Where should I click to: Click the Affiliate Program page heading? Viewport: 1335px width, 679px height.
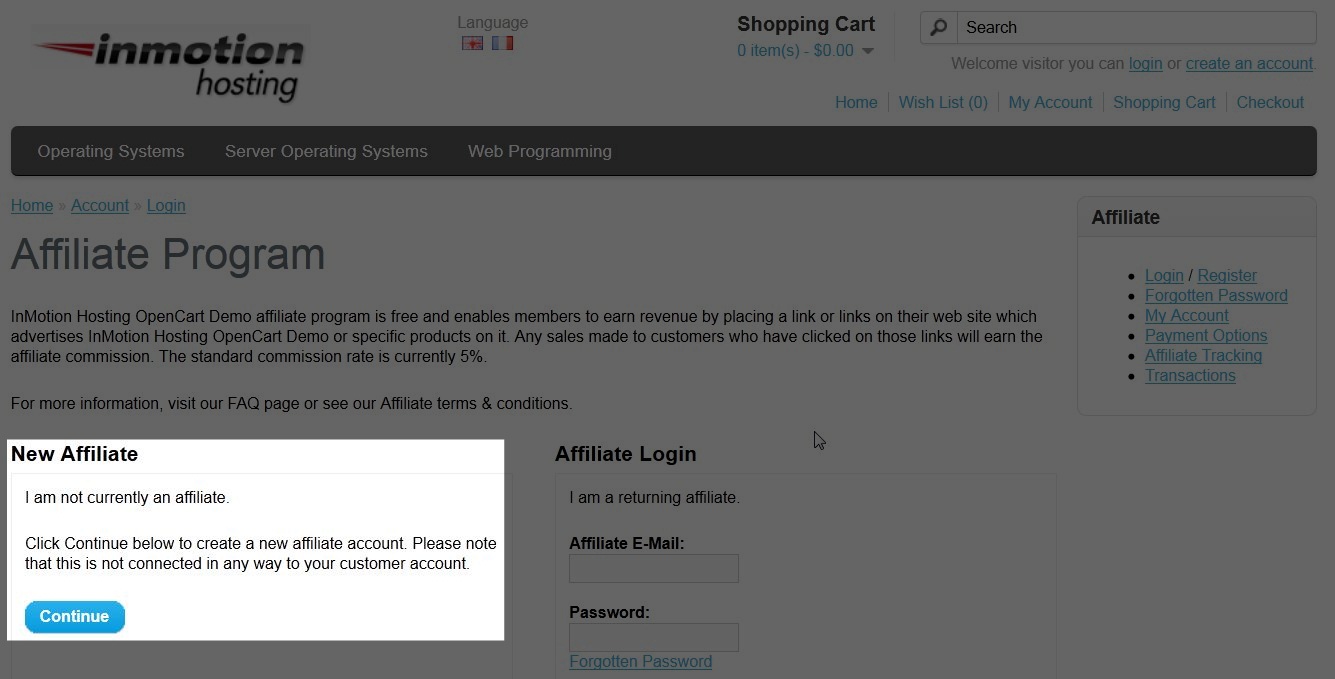168,254
